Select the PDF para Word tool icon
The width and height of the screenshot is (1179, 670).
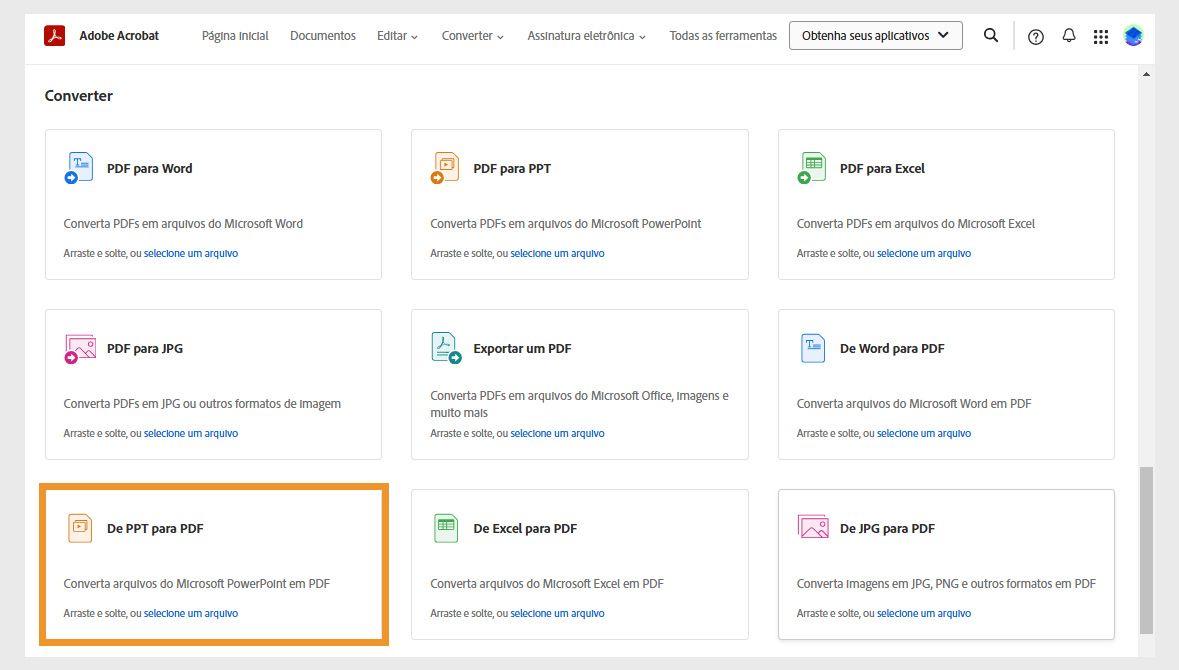pos(79,168)
